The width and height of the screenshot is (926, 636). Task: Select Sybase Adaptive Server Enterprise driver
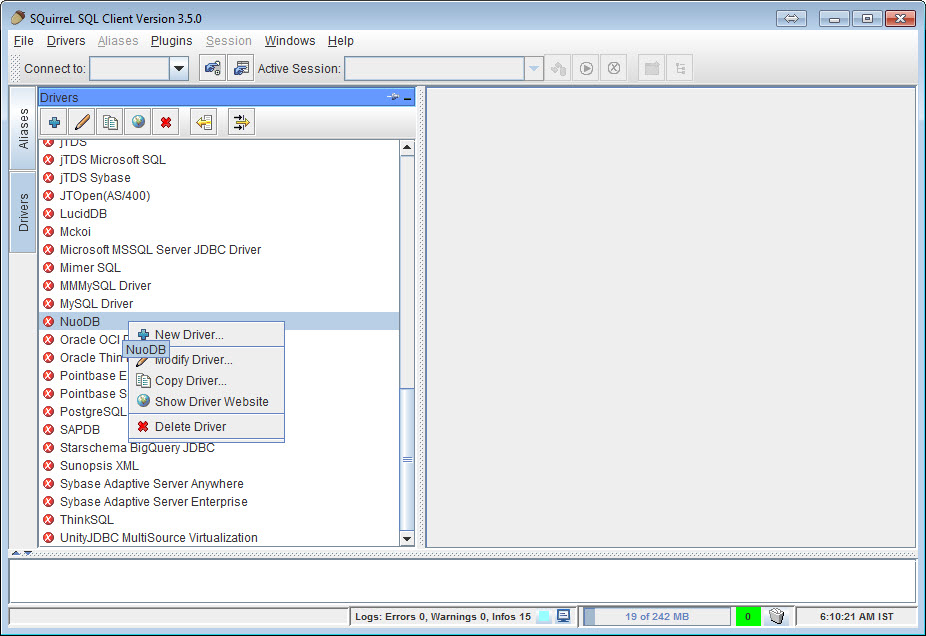pyautogui.click(x=219, y=501)
